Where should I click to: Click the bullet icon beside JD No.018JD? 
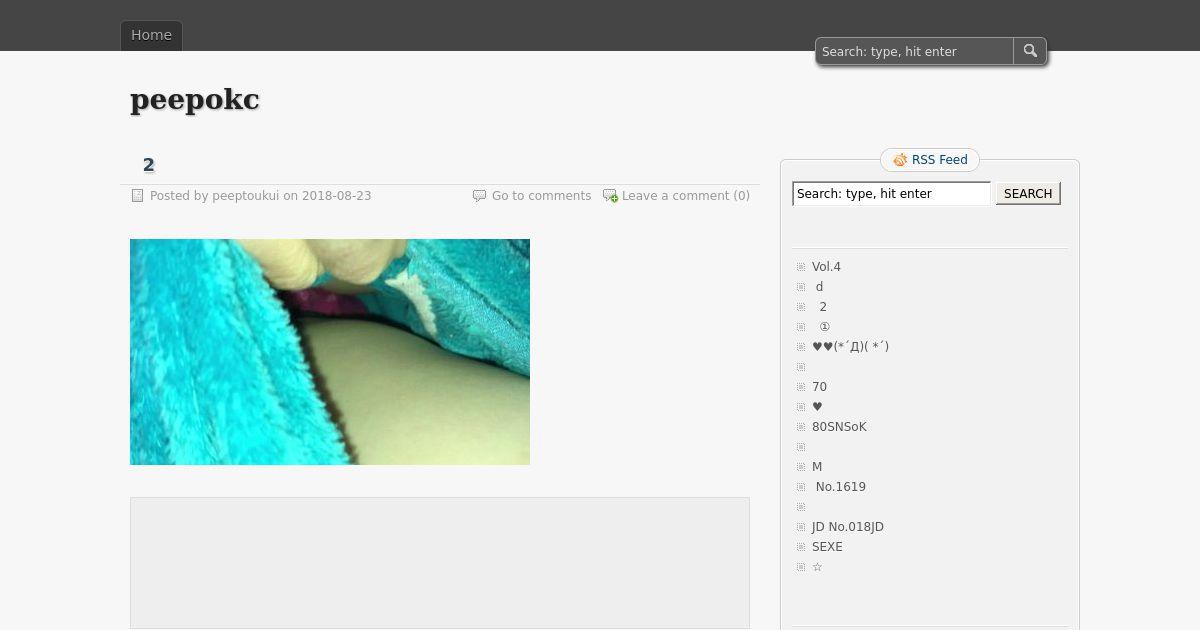801,527
